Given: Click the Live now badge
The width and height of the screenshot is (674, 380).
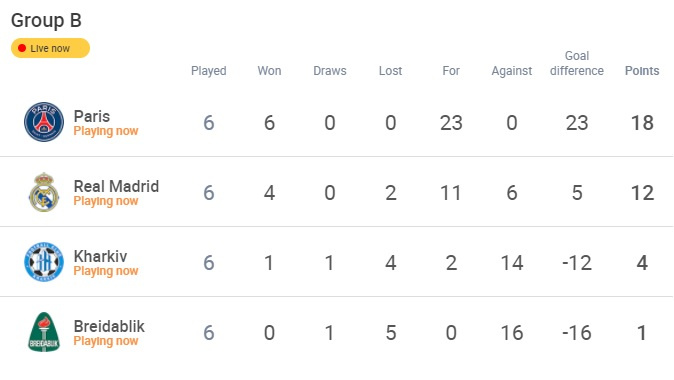Looking at the screenshot, I should (x=50, y=48).
